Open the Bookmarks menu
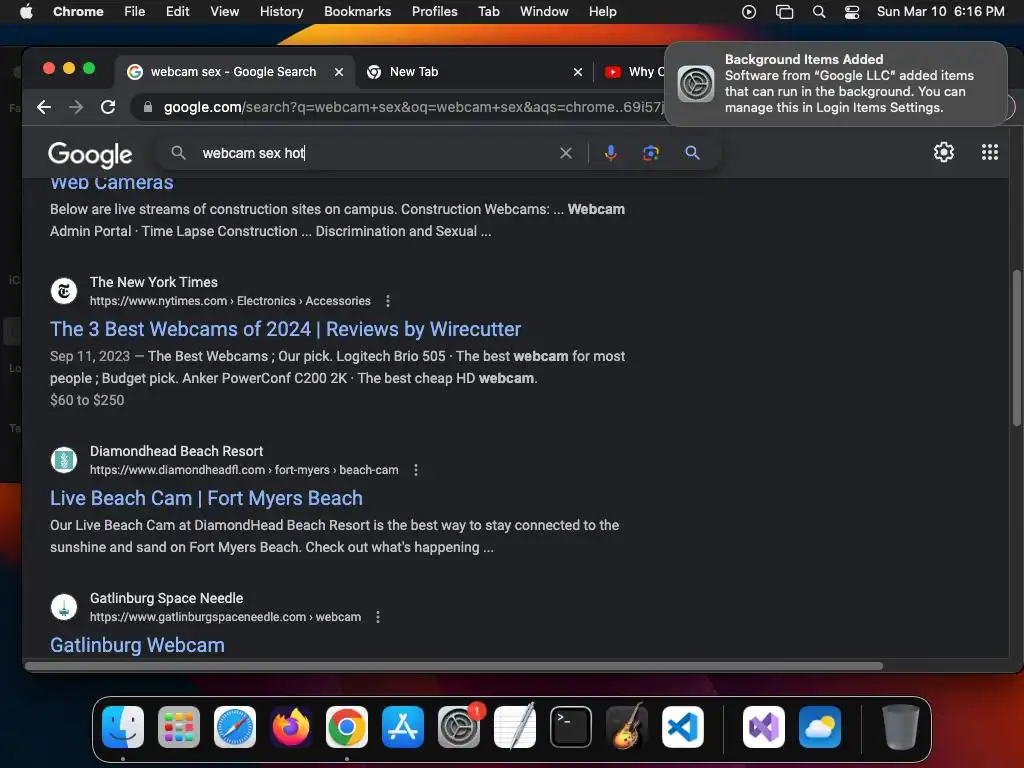1024x768 pixels. pyautogui.click(x=357, y=12)
